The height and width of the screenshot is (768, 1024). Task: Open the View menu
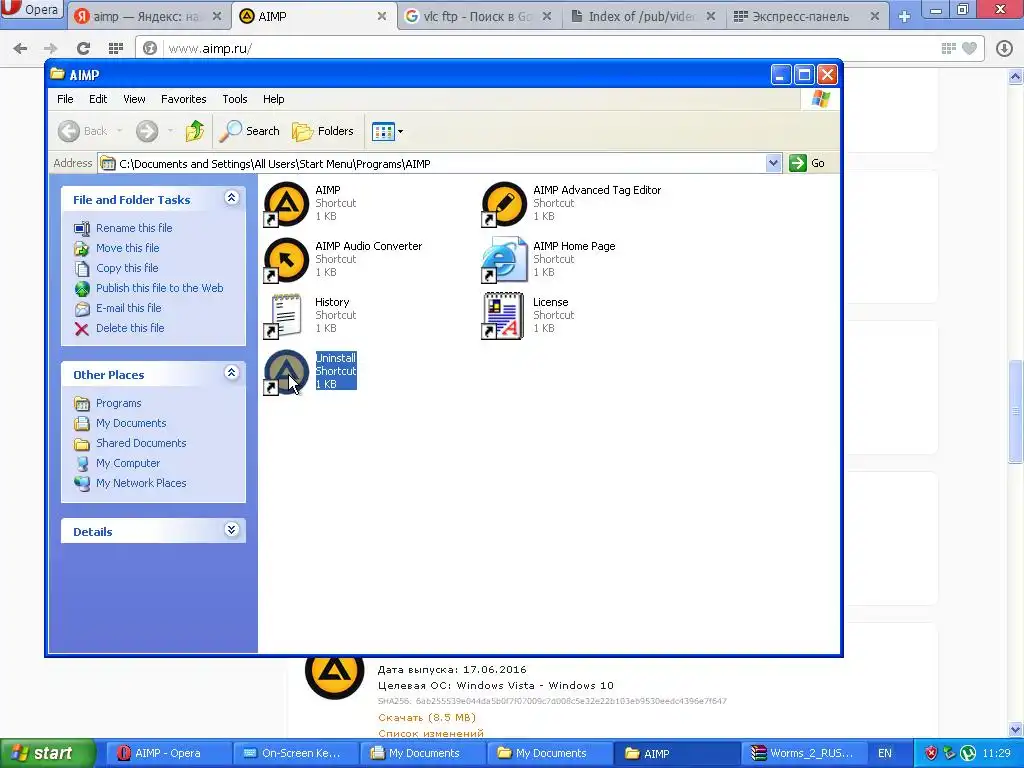tap(134, 99)
